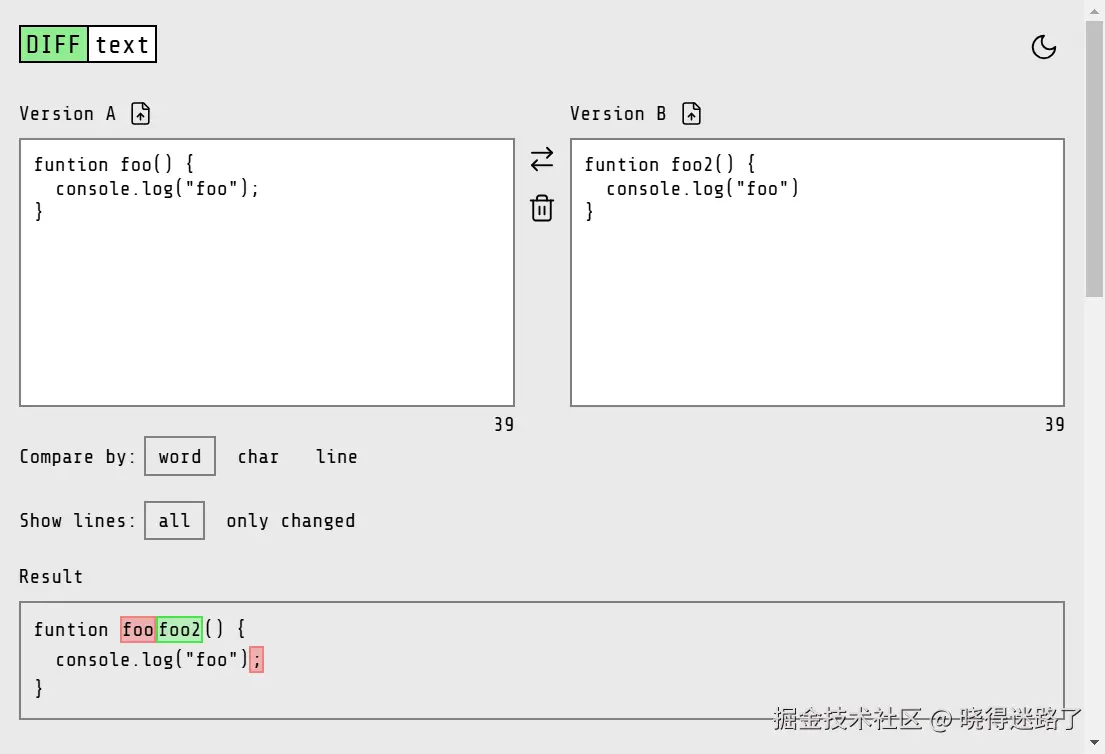Clear both versions with the trash icon
The image size is (1105, 754).
click(541, 208)
